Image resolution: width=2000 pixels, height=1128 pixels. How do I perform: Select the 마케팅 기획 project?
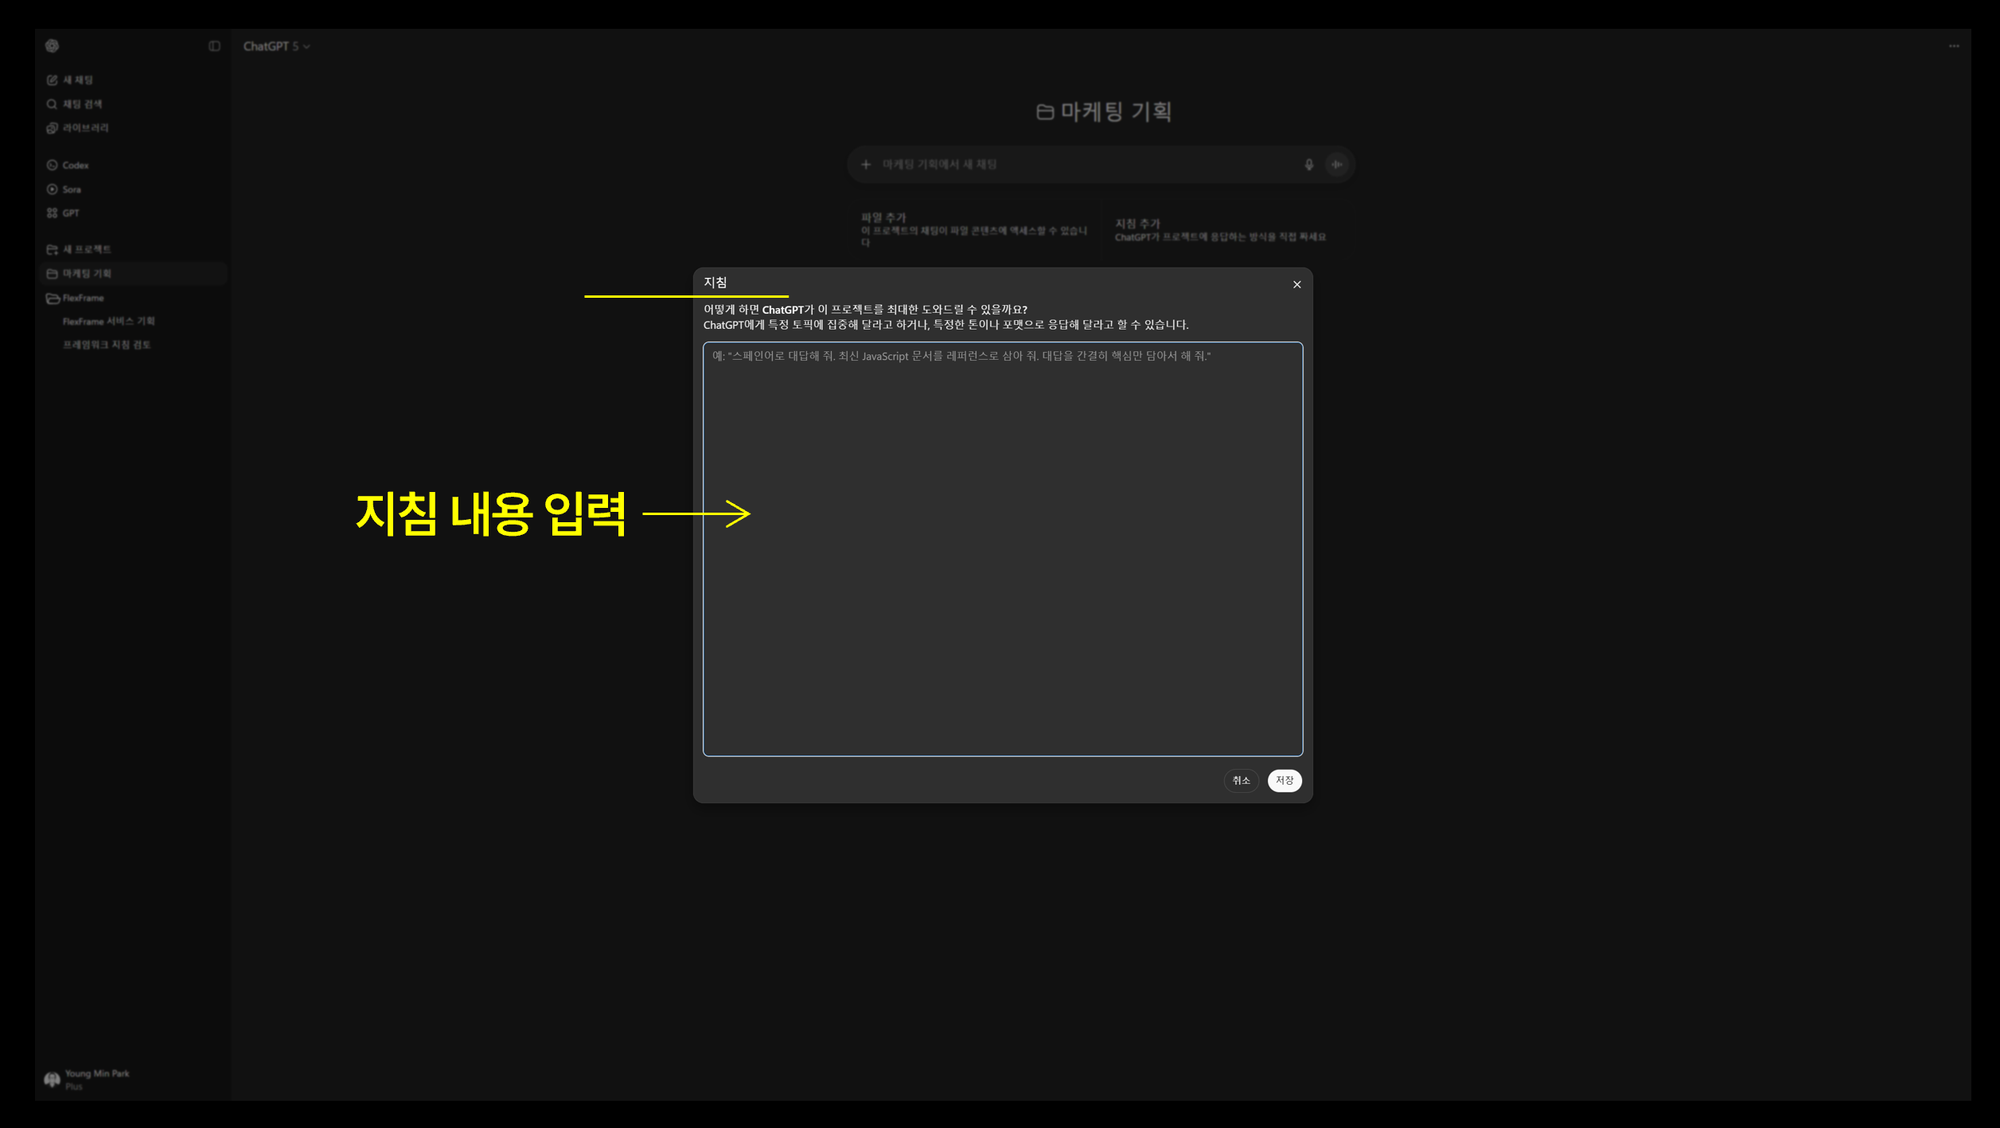point(87,273)
